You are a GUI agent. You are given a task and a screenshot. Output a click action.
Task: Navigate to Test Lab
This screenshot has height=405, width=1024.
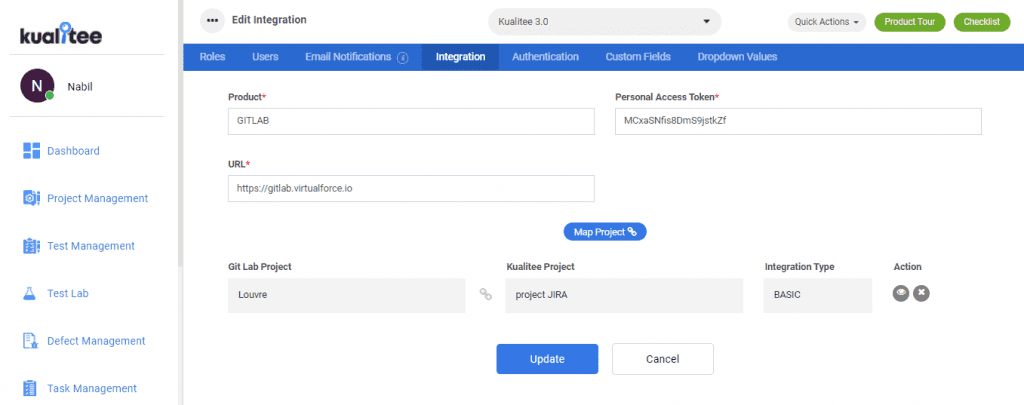[68, 294]
